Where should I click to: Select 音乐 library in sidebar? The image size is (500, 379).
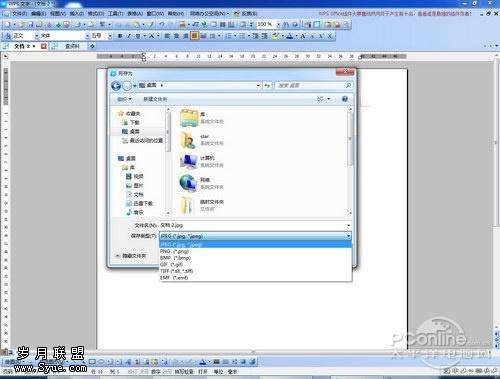click(135, 212)
